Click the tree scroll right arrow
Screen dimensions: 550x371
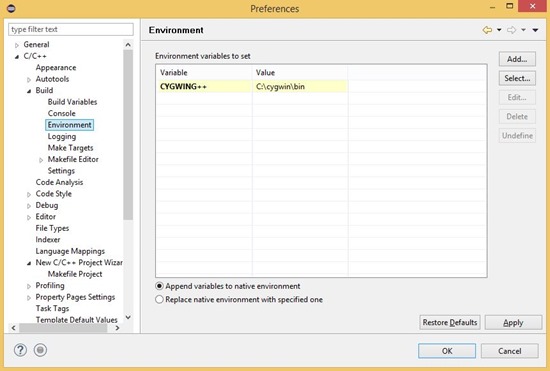coord(118,328)
